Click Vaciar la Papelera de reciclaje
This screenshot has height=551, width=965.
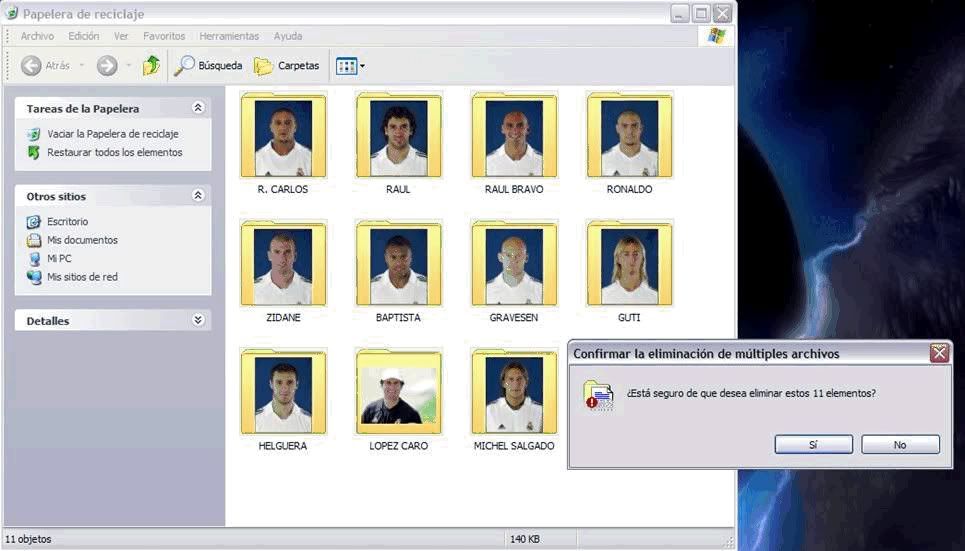click(113, 134)
